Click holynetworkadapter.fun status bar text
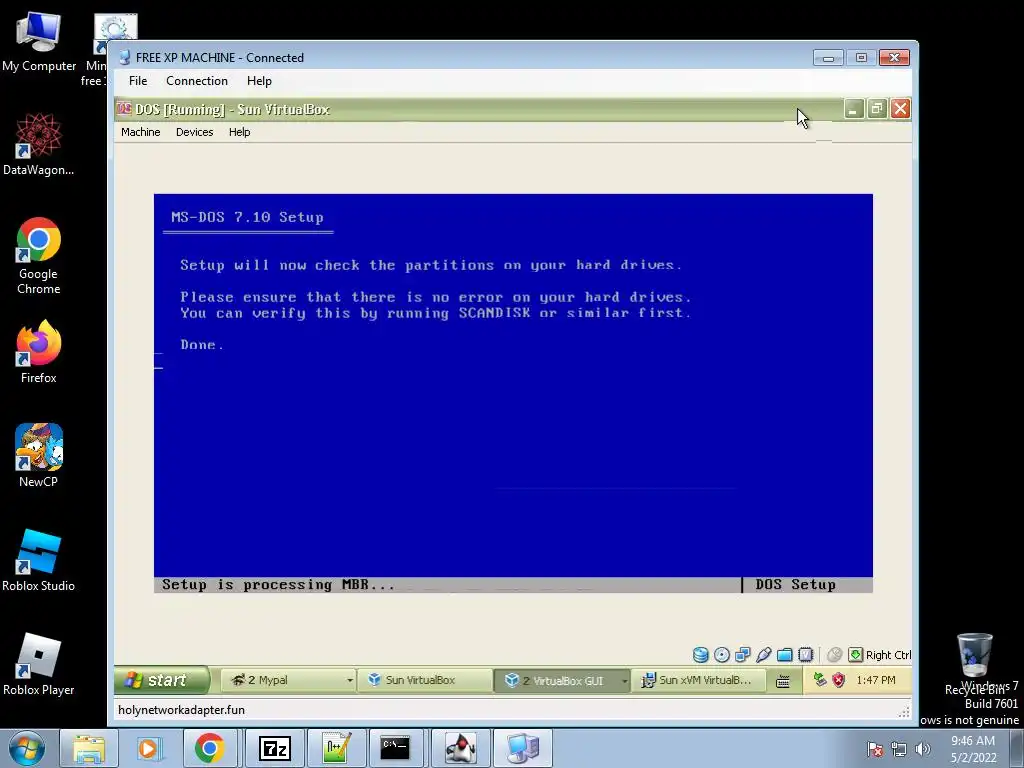The image size is (1024, 768). click(182, 710)
